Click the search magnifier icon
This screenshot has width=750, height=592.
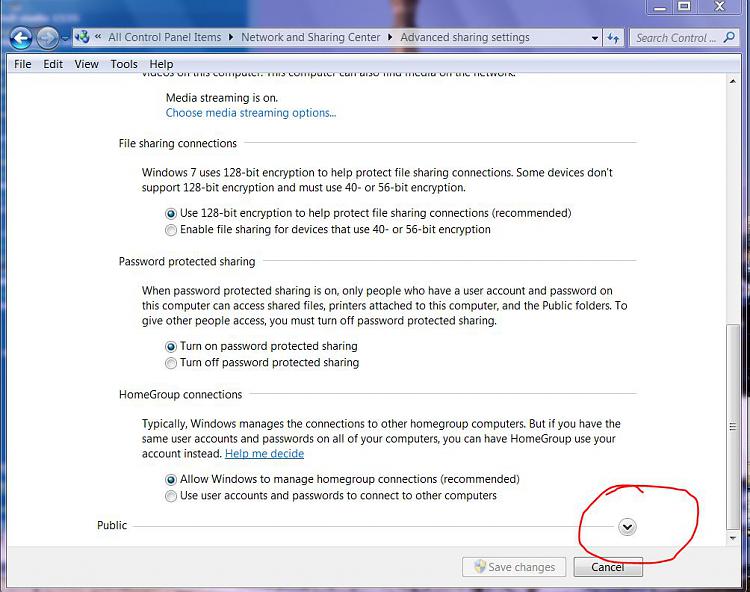pyautogui.click(x=729, y=37)
